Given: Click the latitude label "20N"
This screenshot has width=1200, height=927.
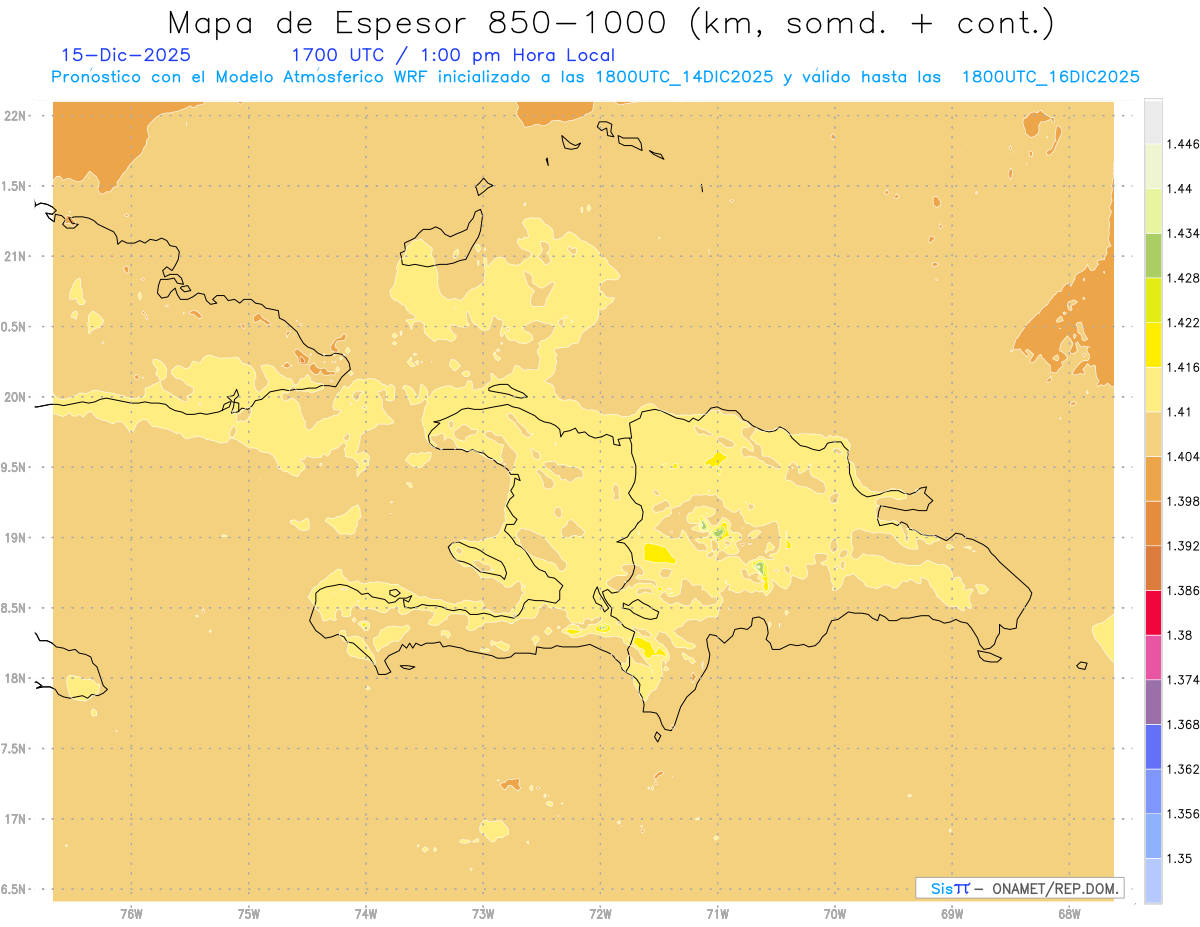Looking at the screenshot, I should 15,397.
